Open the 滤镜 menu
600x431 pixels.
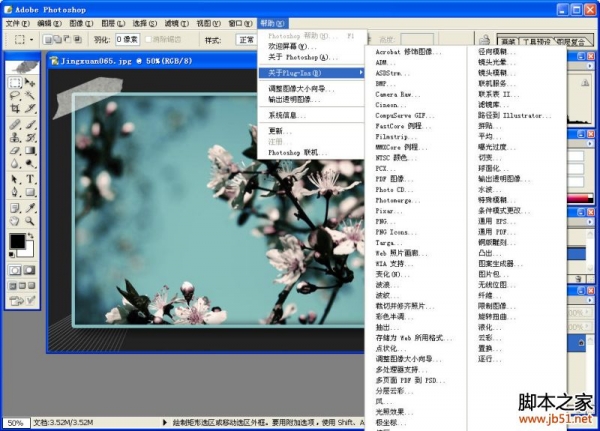coord(176,23)
